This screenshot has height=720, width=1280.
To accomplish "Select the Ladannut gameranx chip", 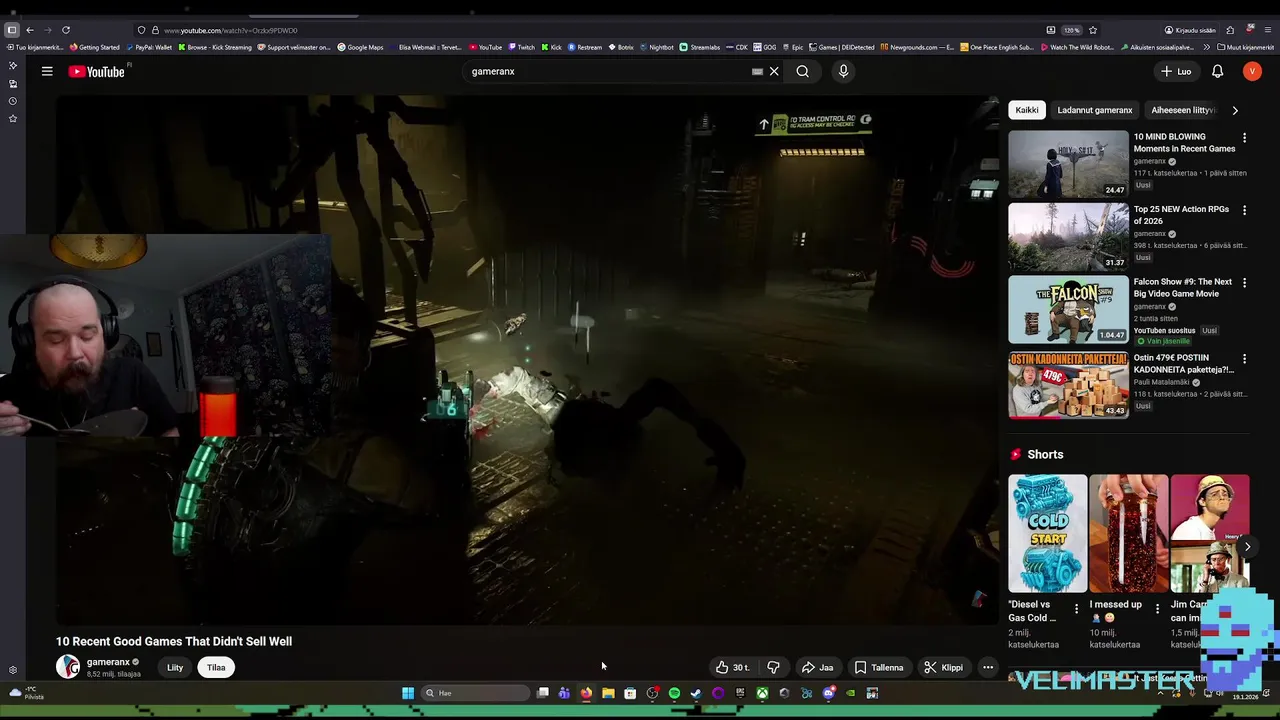I will click(x=1095, y=110).
